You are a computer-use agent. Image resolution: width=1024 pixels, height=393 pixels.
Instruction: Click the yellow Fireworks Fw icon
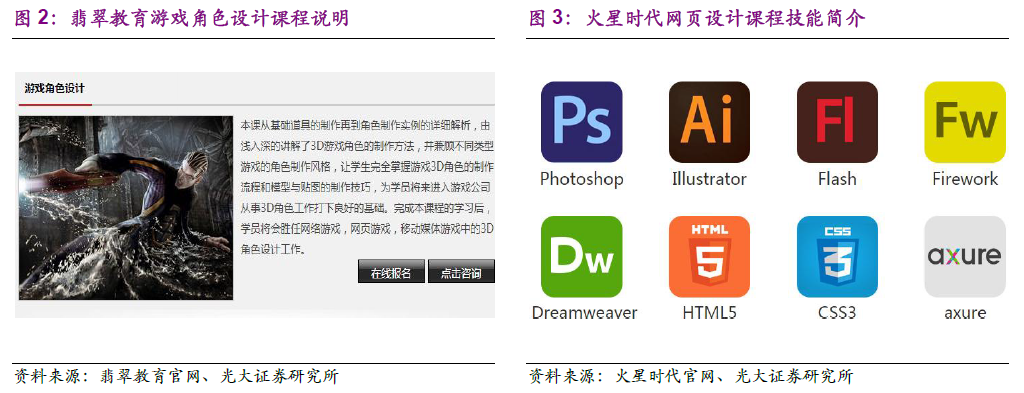[x=965, y=122]
